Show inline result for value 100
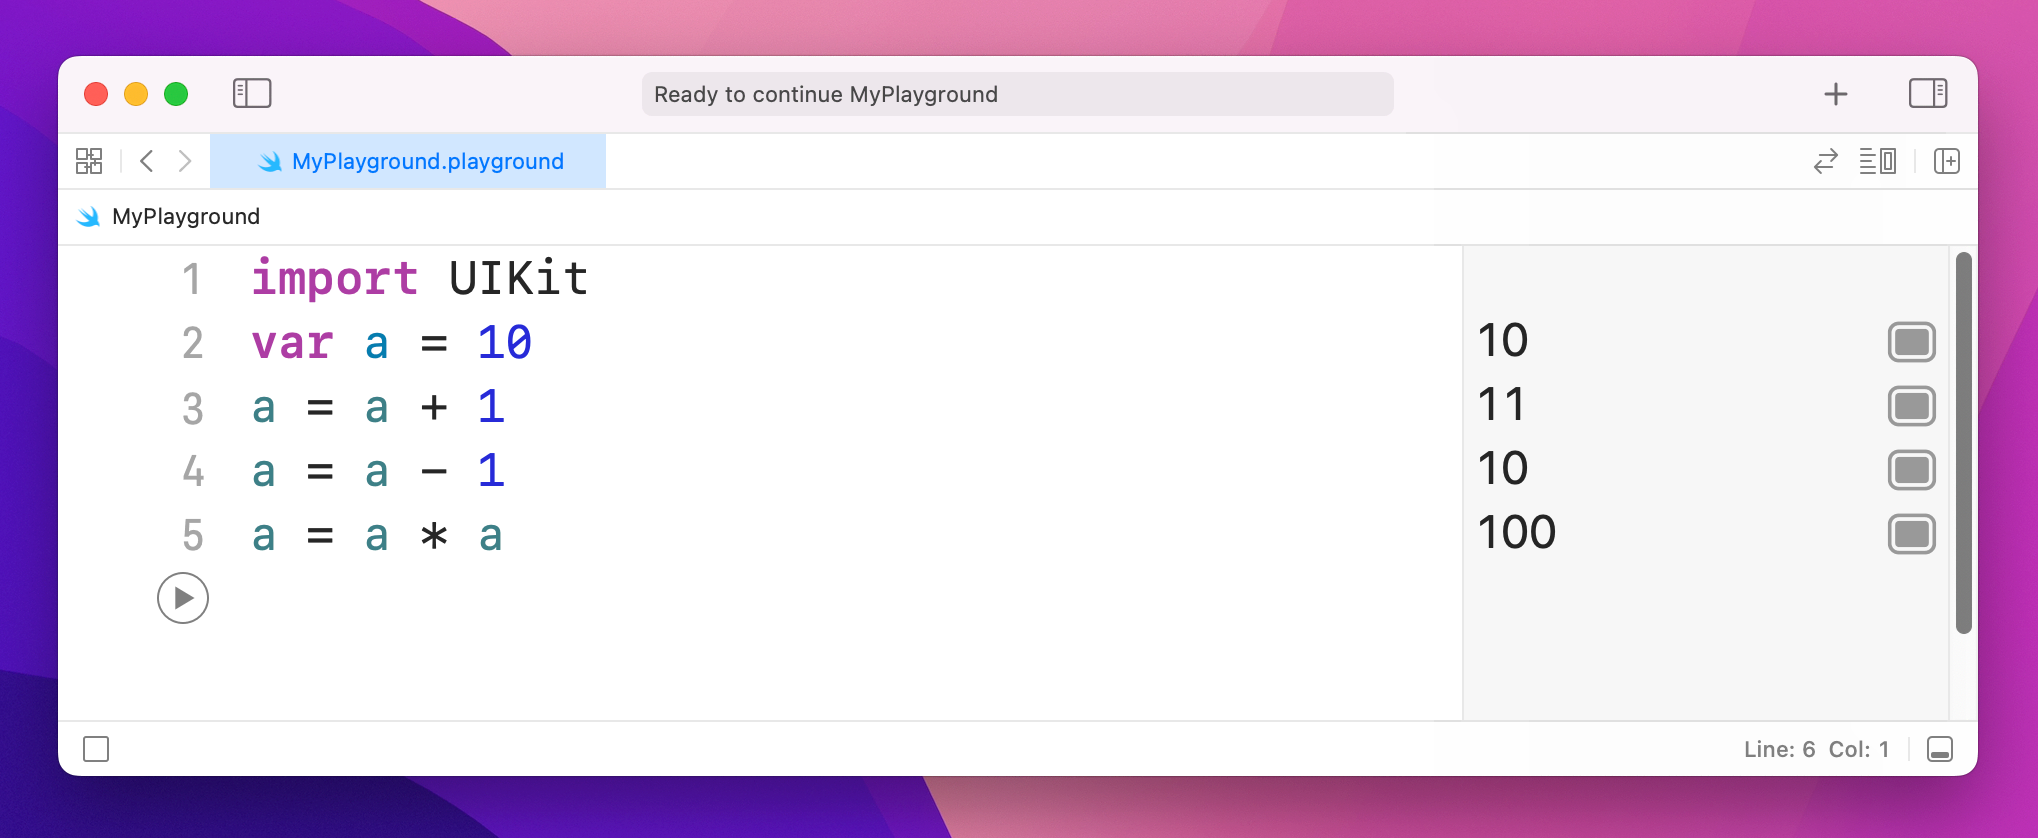The image size is (2038, 838). click(x=1911, y=534)
